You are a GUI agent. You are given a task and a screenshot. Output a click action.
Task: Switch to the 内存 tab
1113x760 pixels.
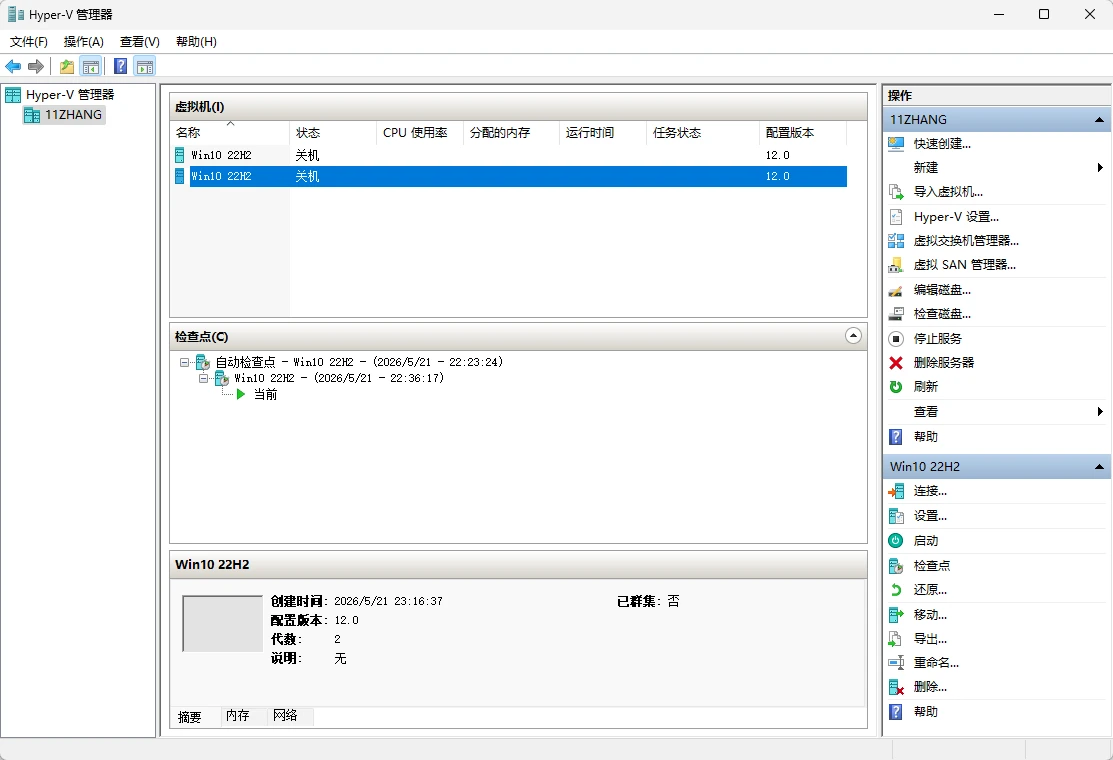pyautogui.click(x=238, y=716)
